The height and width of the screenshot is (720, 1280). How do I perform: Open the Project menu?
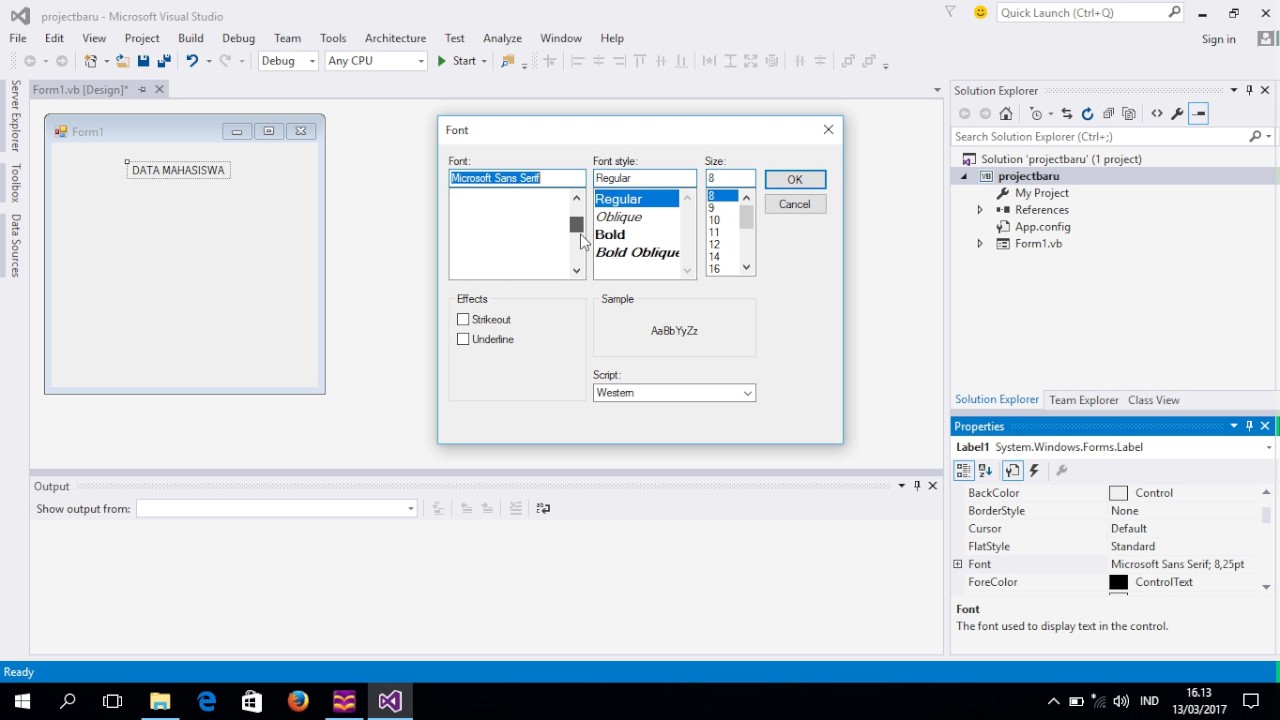pyautogui.click(x=142, y=38)
